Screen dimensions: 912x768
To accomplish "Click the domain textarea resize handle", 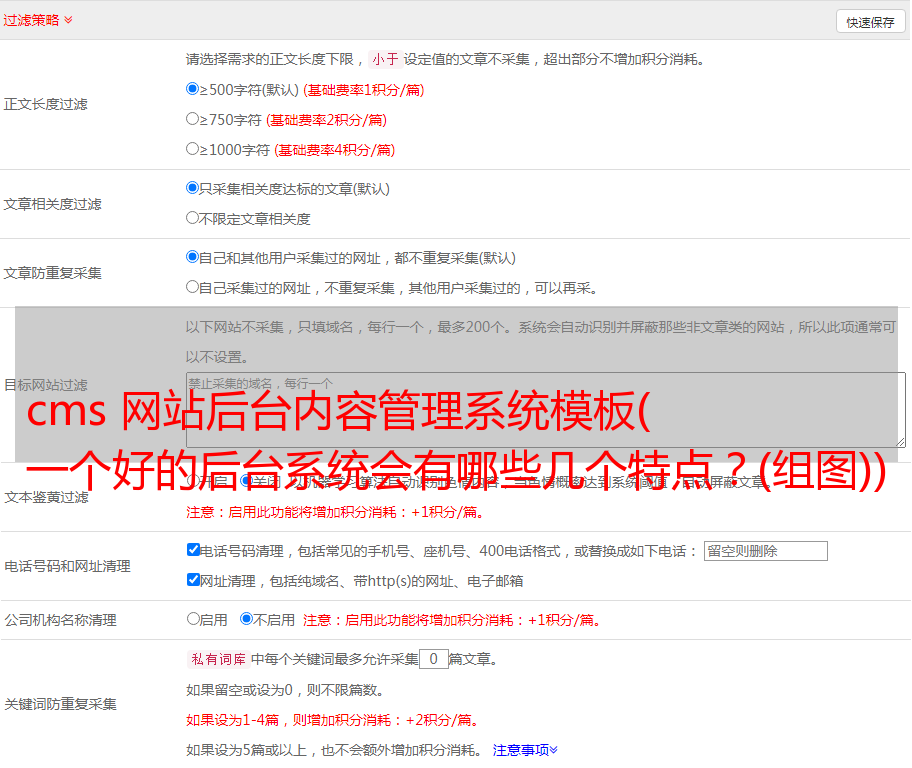I will pos(900,441).
